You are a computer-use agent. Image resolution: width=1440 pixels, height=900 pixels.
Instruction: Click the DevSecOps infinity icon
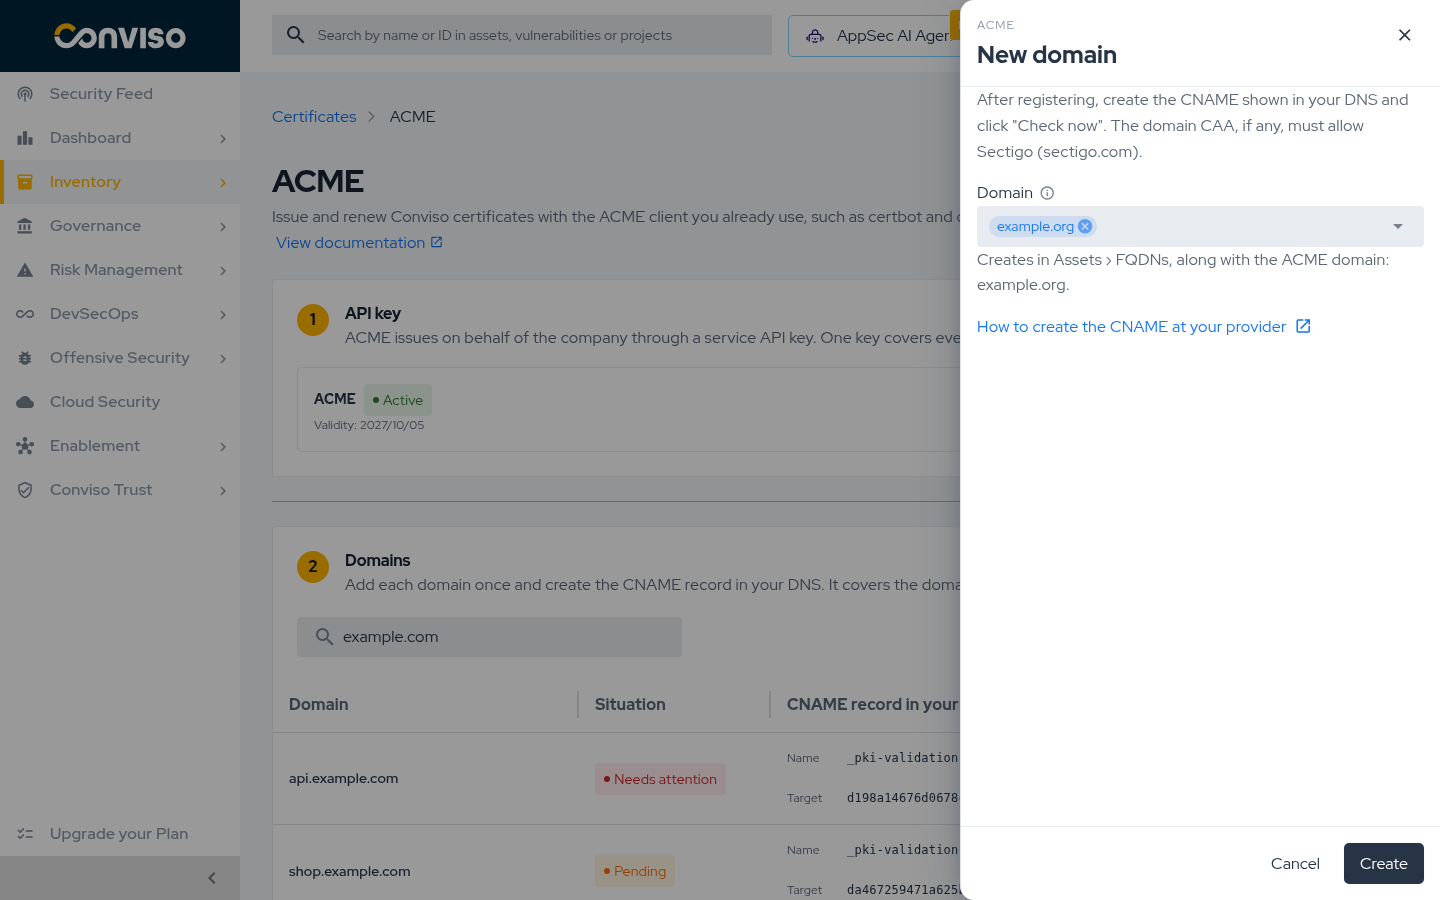[25, 314]
